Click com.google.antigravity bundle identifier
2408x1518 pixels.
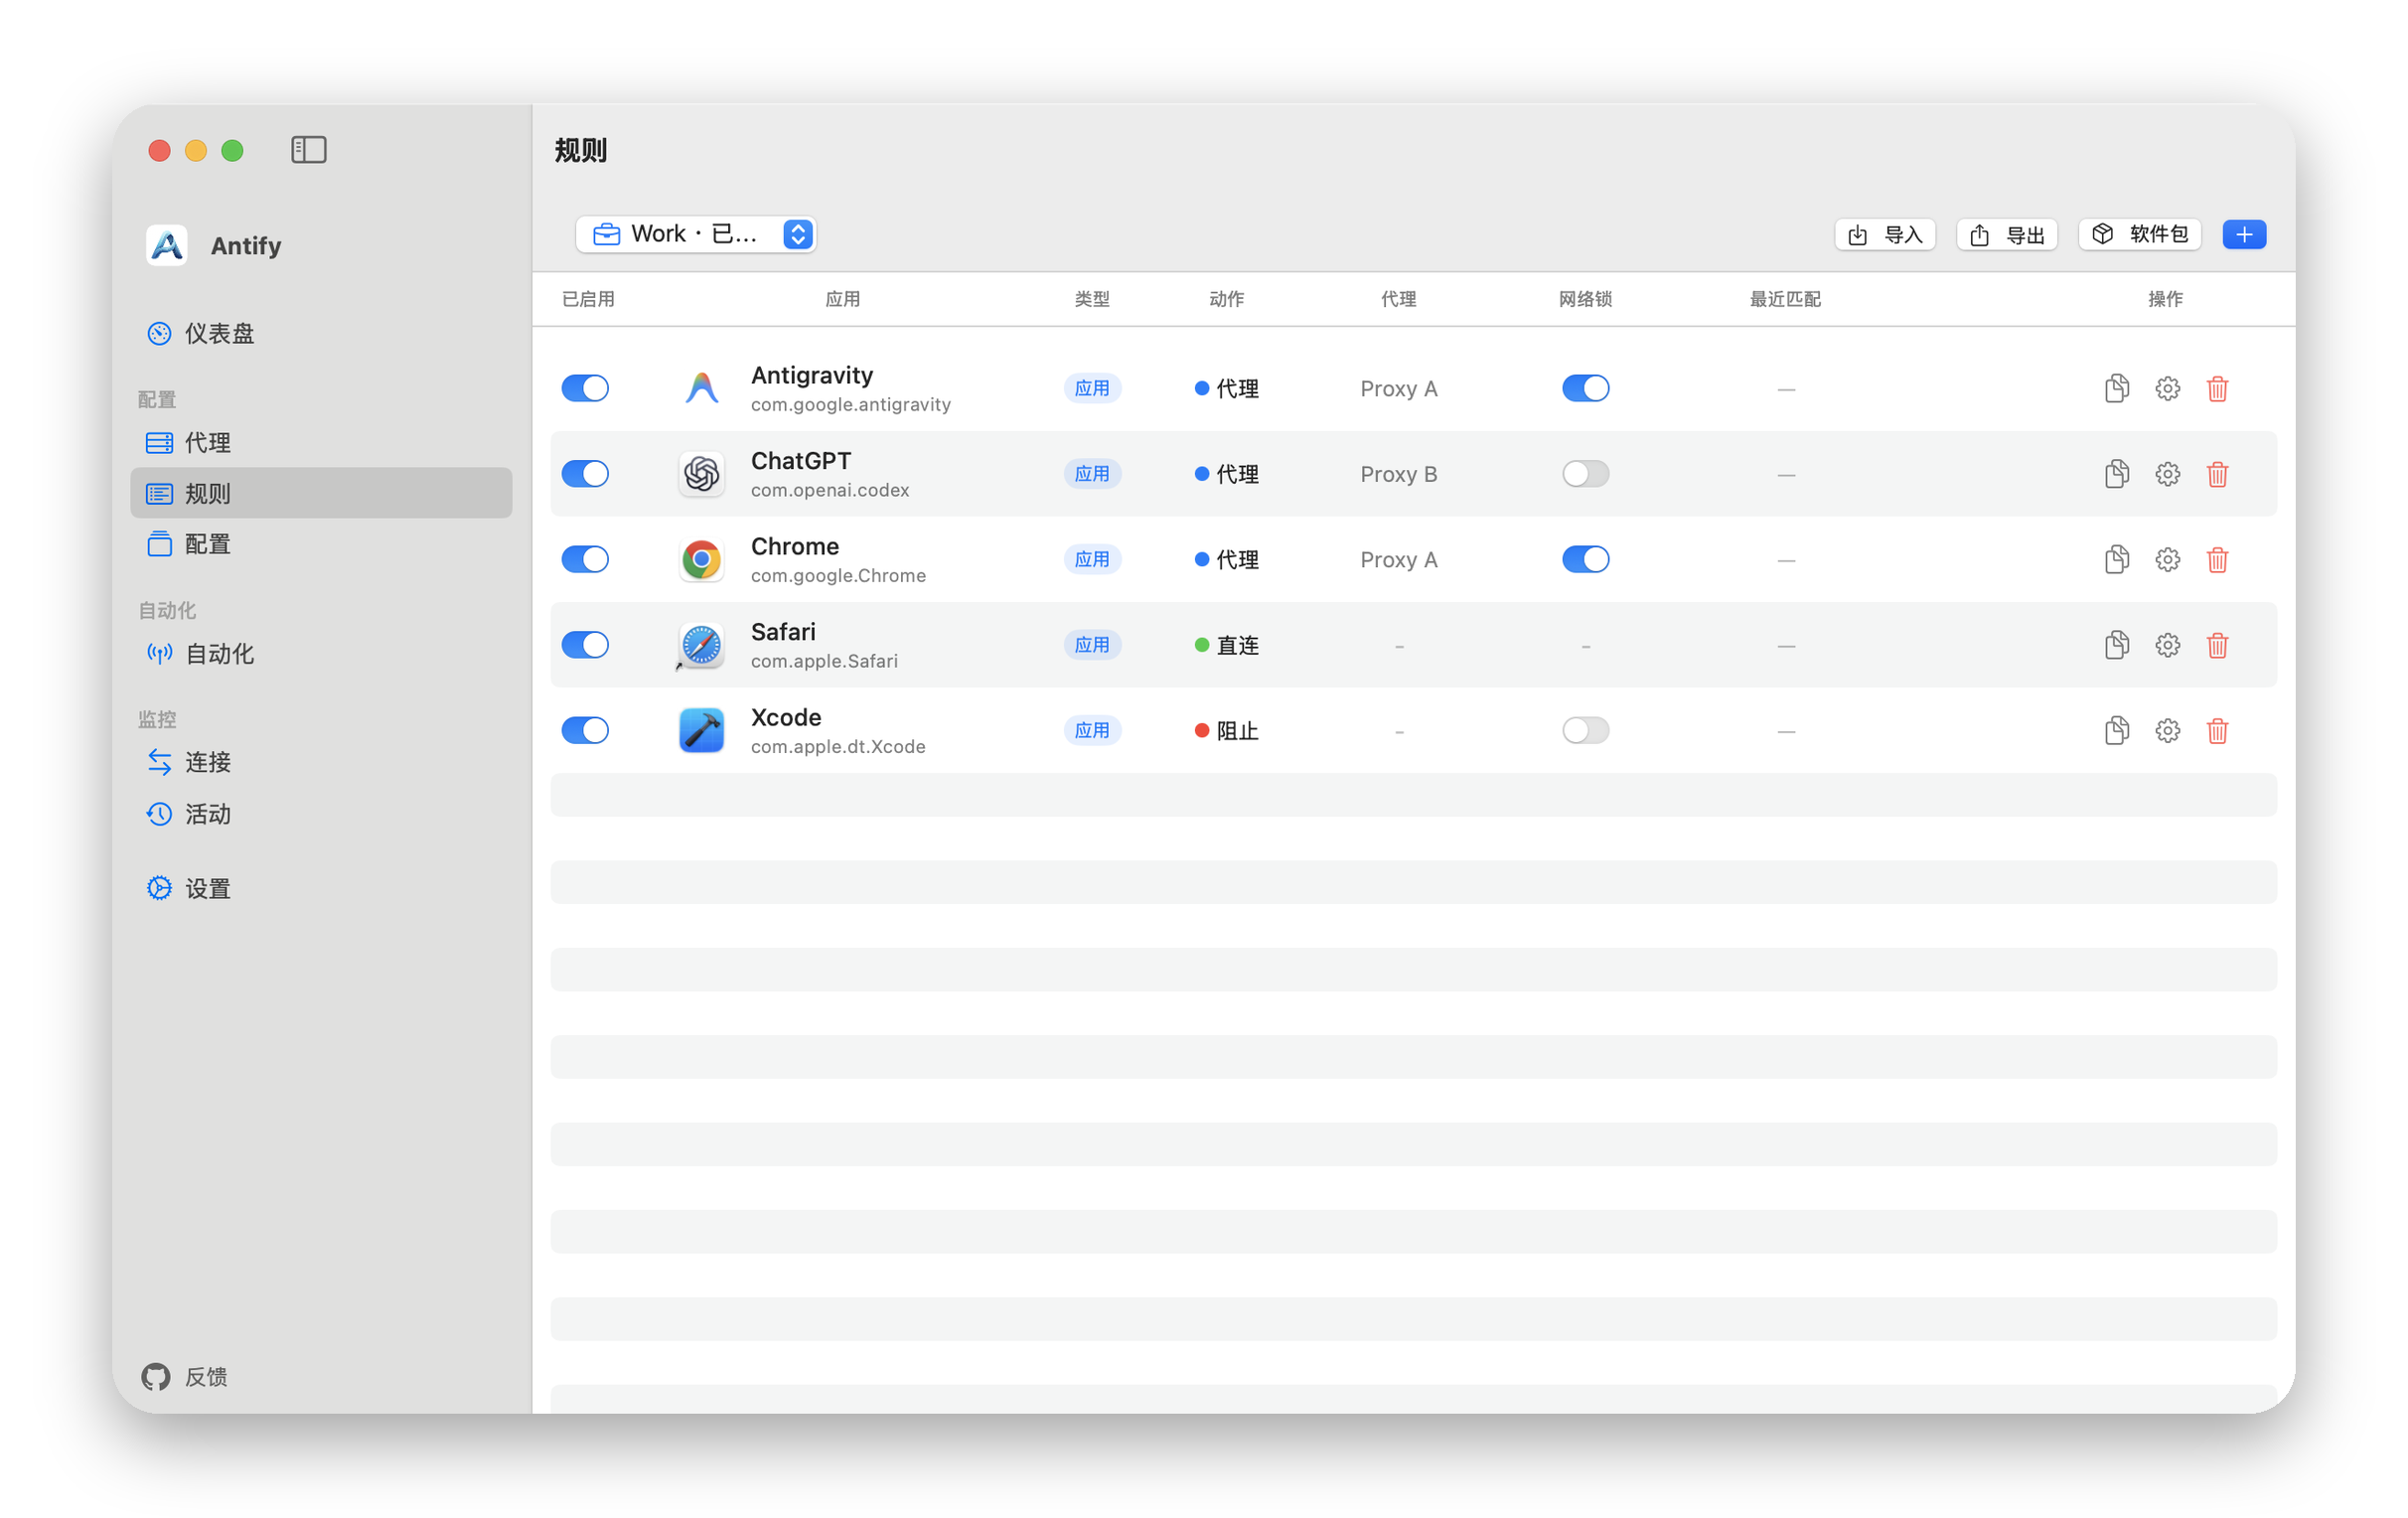point(851,404)
